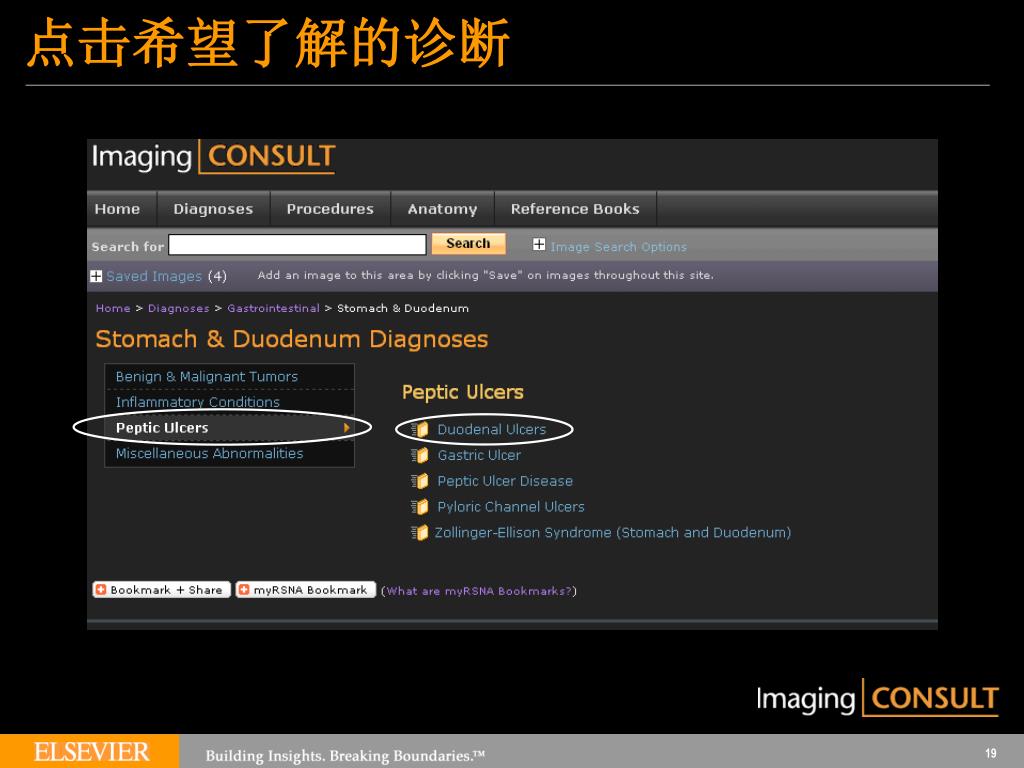
Task: Open the Gastric Ulcer link
Action: pyautogui.click(x=479, y=455)
